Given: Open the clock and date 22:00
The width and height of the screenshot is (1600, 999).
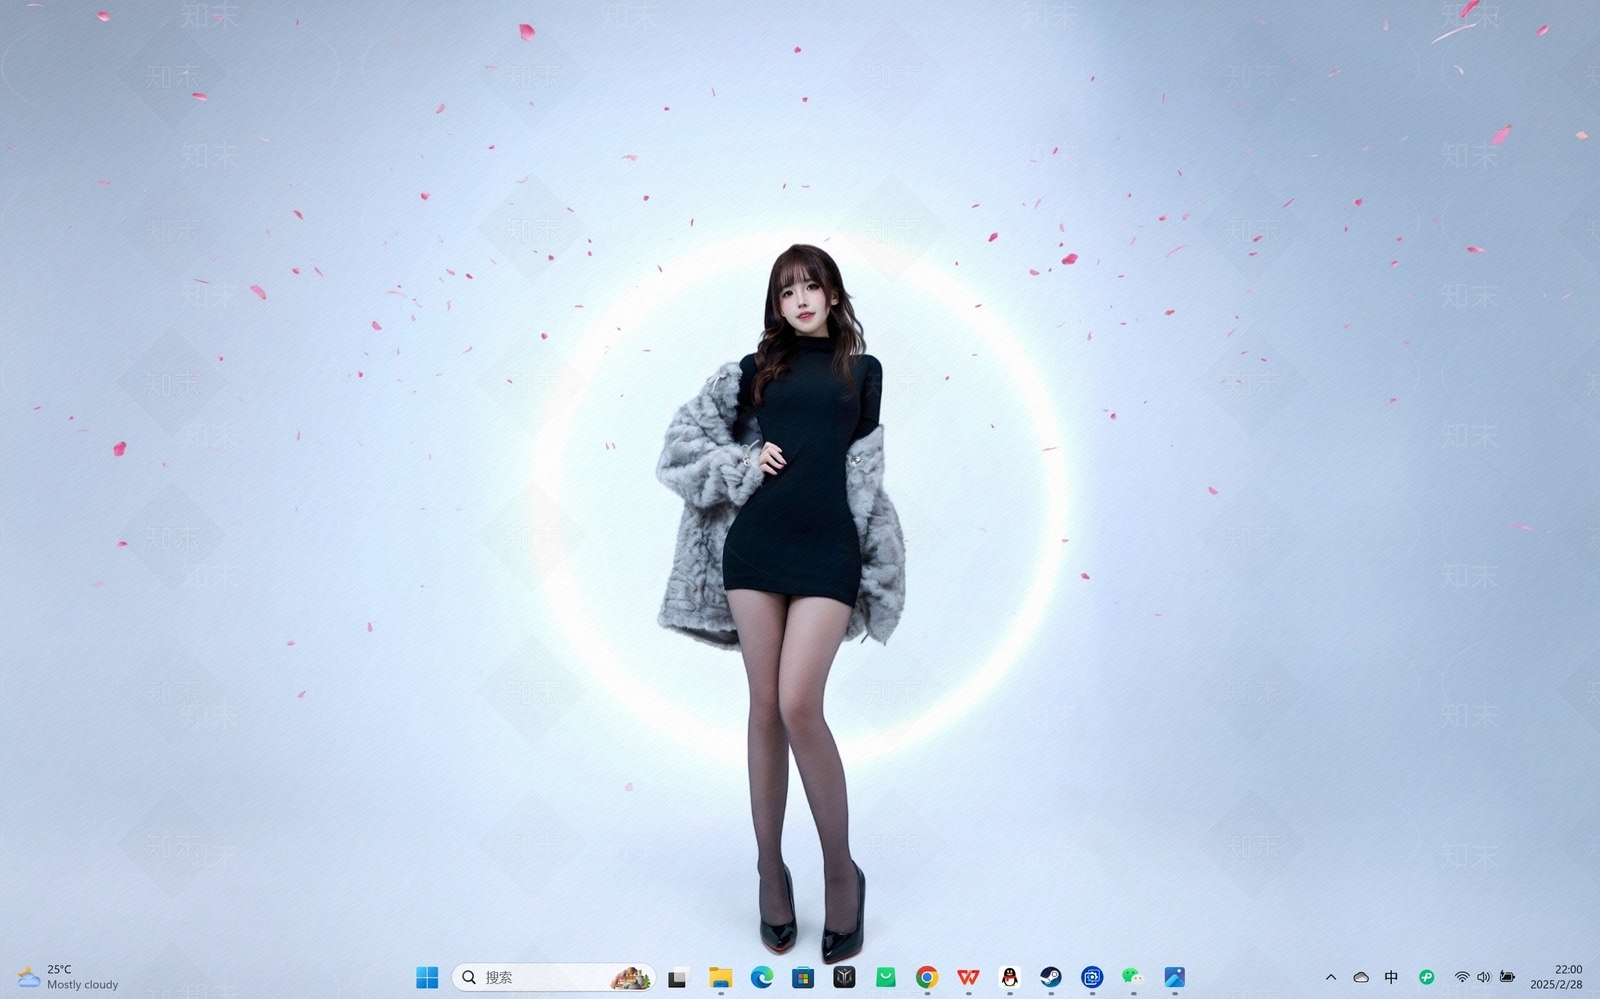Looking at the screenshot, I should pos(1557,977).
